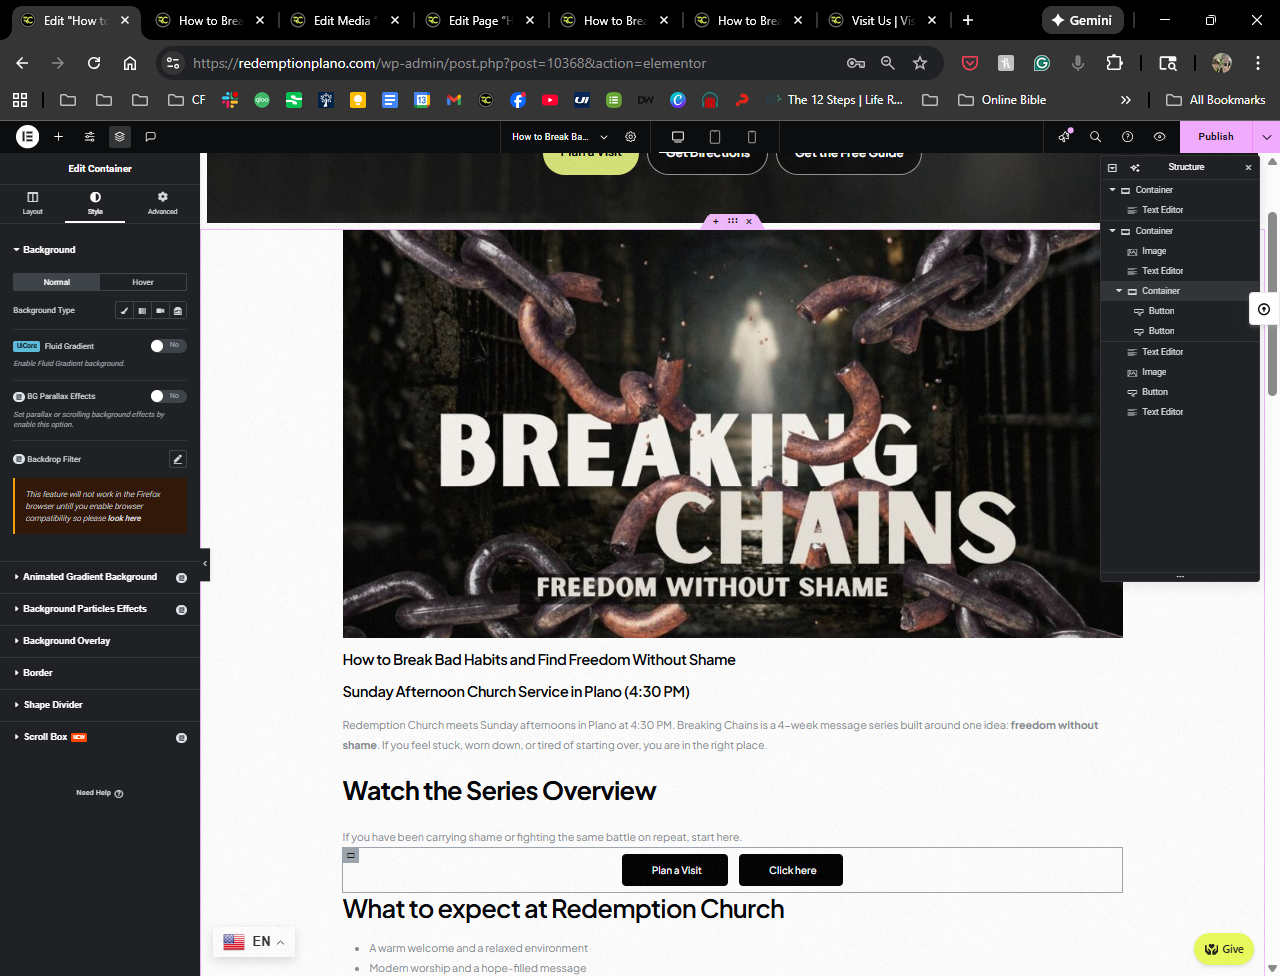Click the Add Element plus icon
1280x976 pixels.
tap(59, 137)
